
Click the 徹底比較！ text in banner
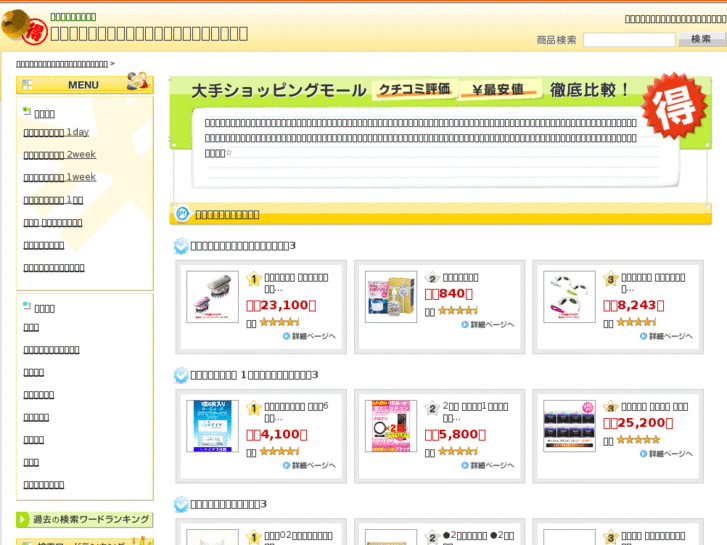click(x=589, y=90)
